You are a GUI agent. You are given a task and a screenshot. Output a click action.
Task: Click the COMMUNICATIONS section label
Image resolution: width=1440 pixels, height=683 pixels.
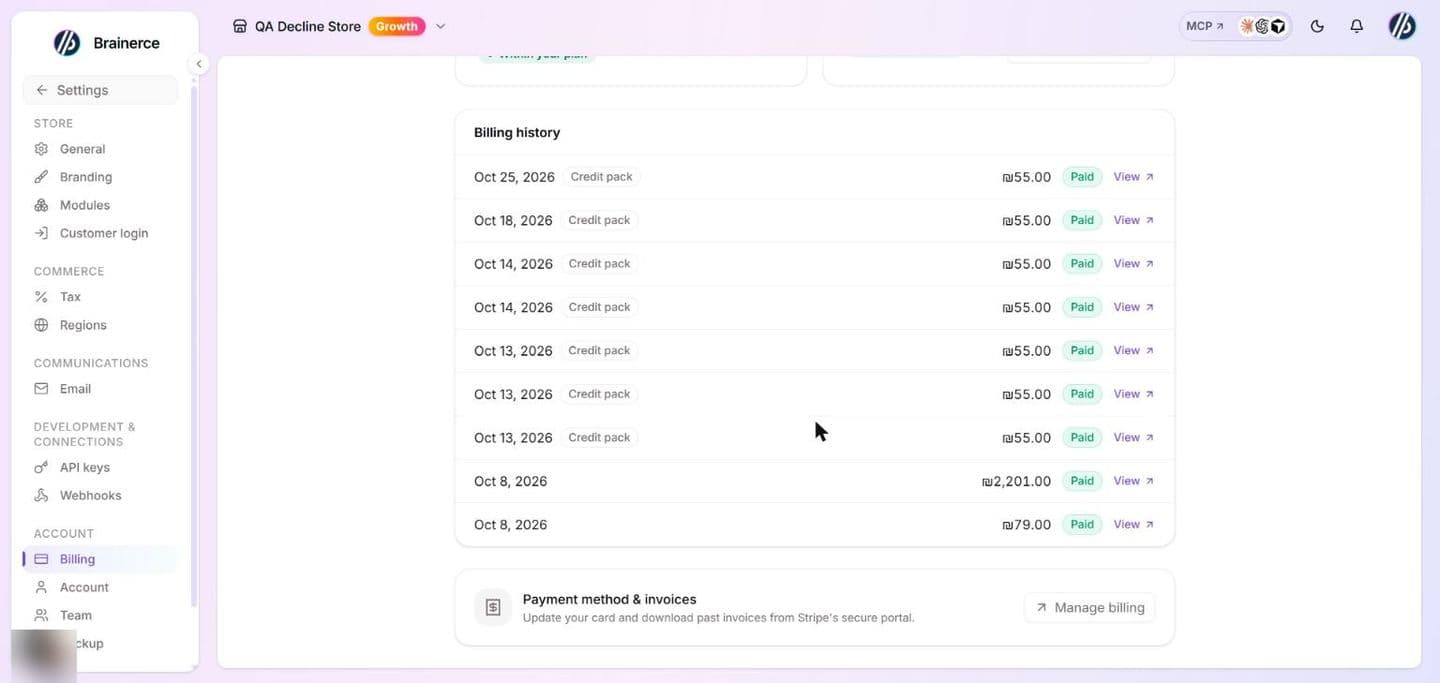[91, 363]
